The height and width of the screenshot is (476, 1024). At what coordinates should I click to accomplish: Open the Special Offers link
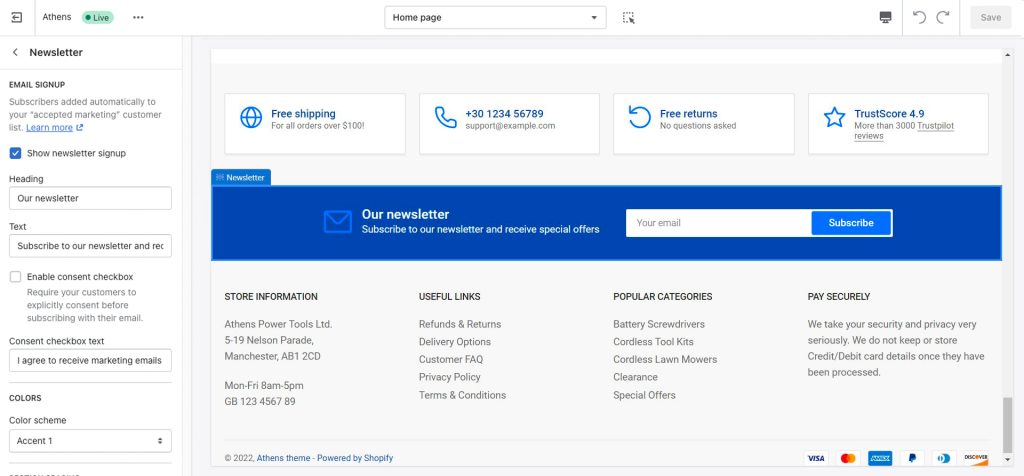pos(644,395)
